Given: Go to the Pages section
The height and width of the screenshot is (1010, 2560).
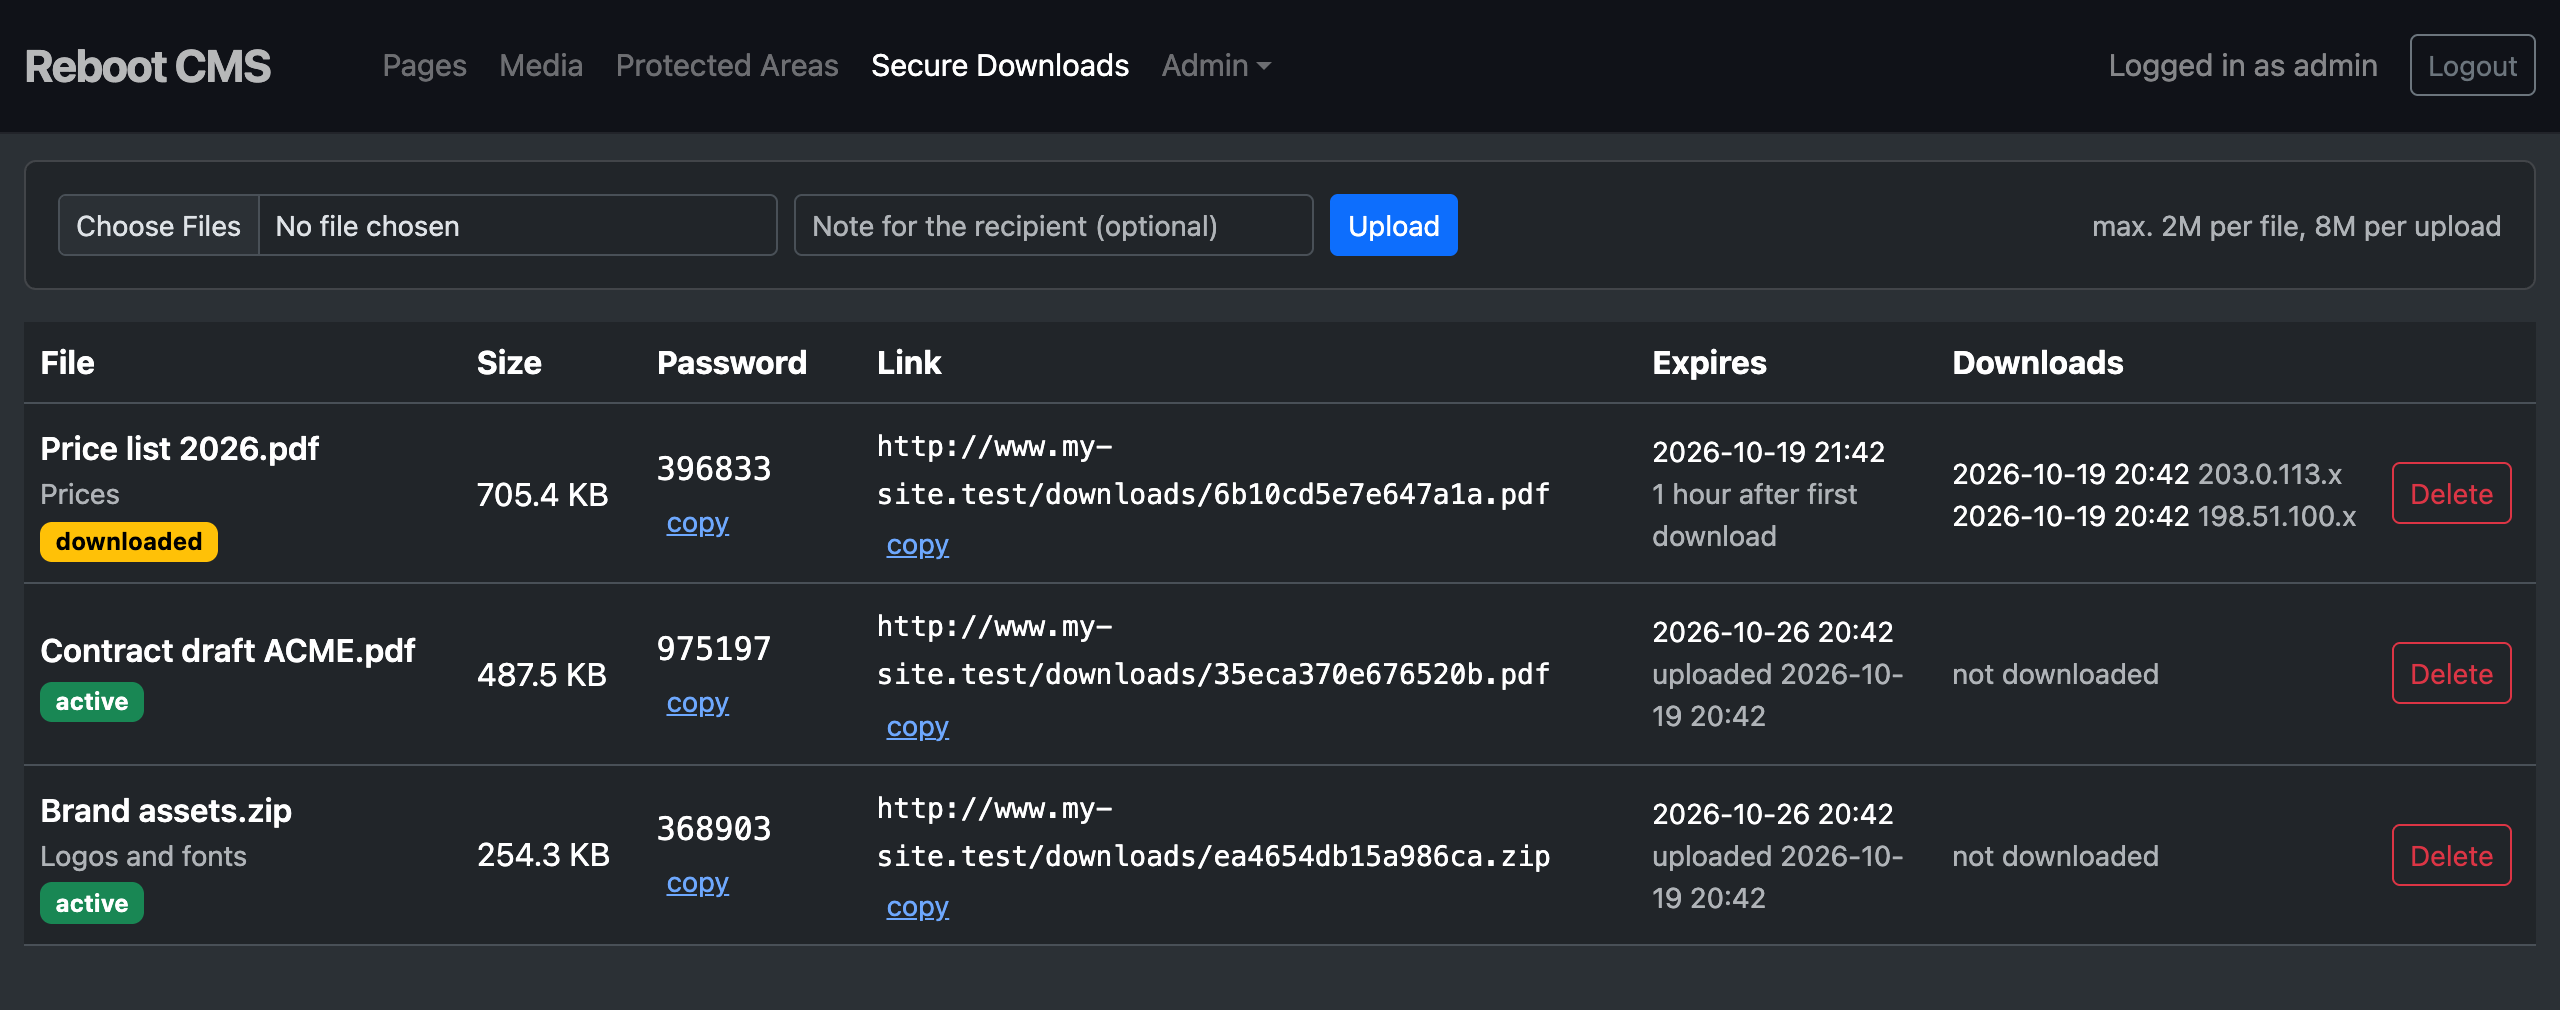Looking at the screenshot, I should 424,66.
